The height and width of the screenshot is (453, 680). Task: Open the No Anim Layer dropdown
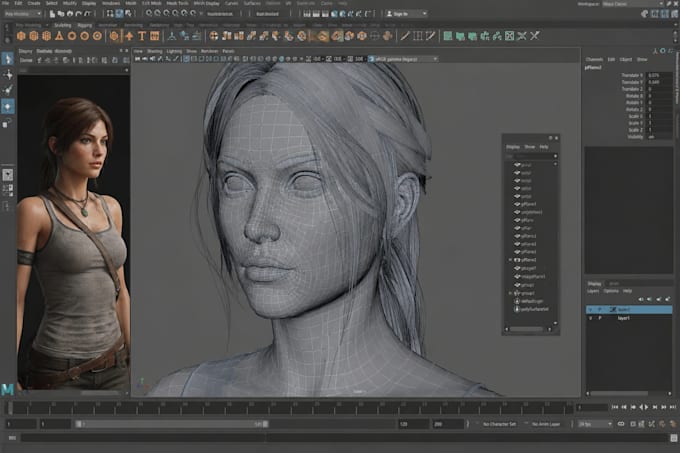click(x=546, y=424)
